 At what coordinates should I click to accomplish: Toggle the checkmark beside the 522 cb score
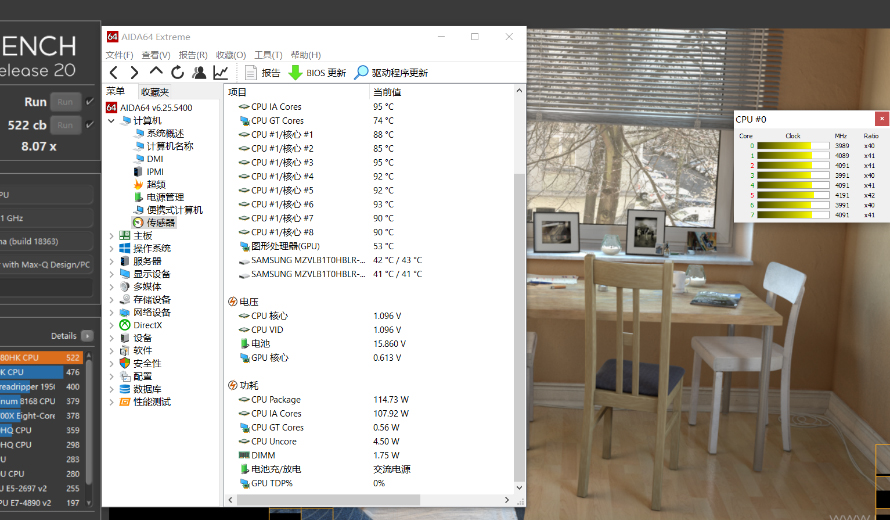click(90, 125)
